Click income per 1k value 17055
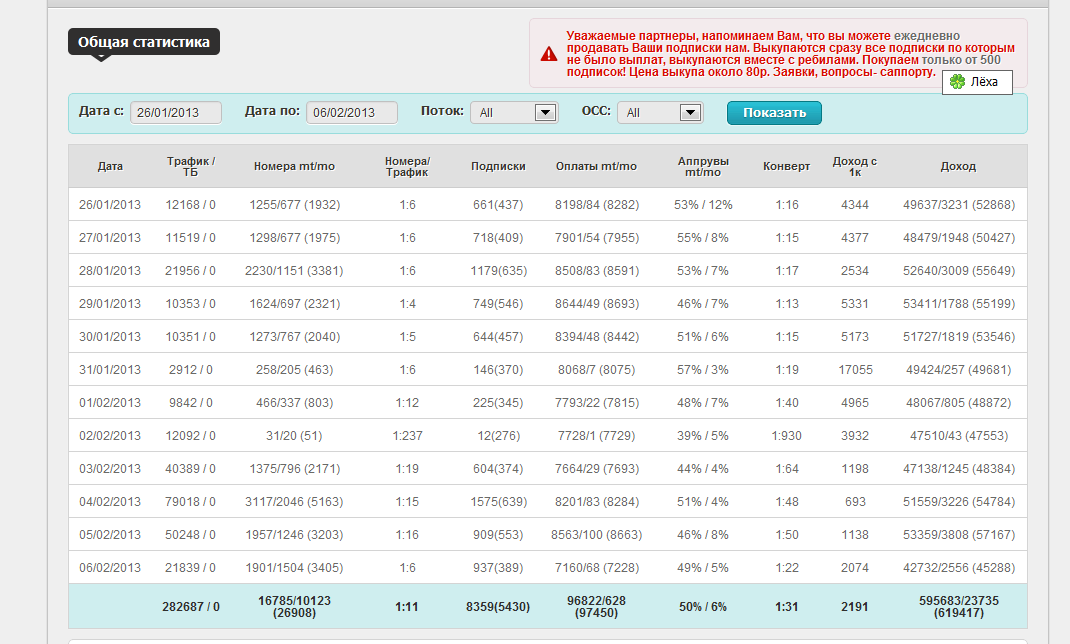Screen dimensions: 1070x644 855,370
